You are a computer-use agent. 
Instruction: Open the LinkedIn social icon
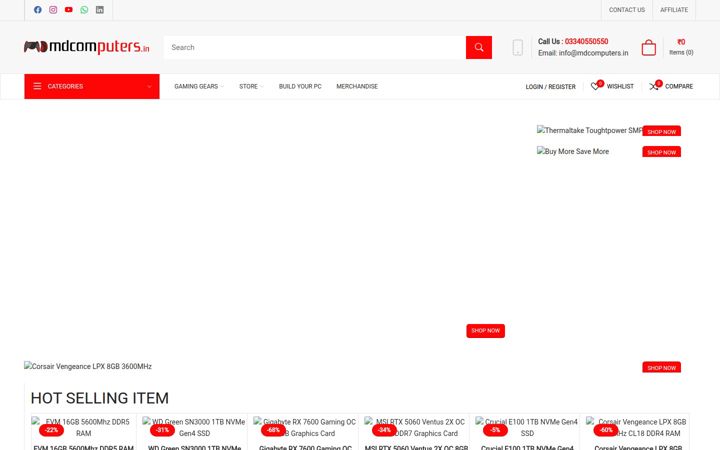click(x=100, y=10)
